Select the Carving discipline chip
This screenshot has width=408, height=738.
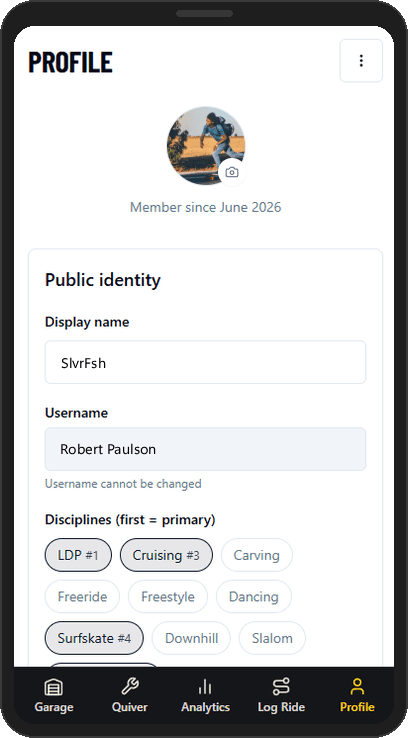click(x=256, y=555)
